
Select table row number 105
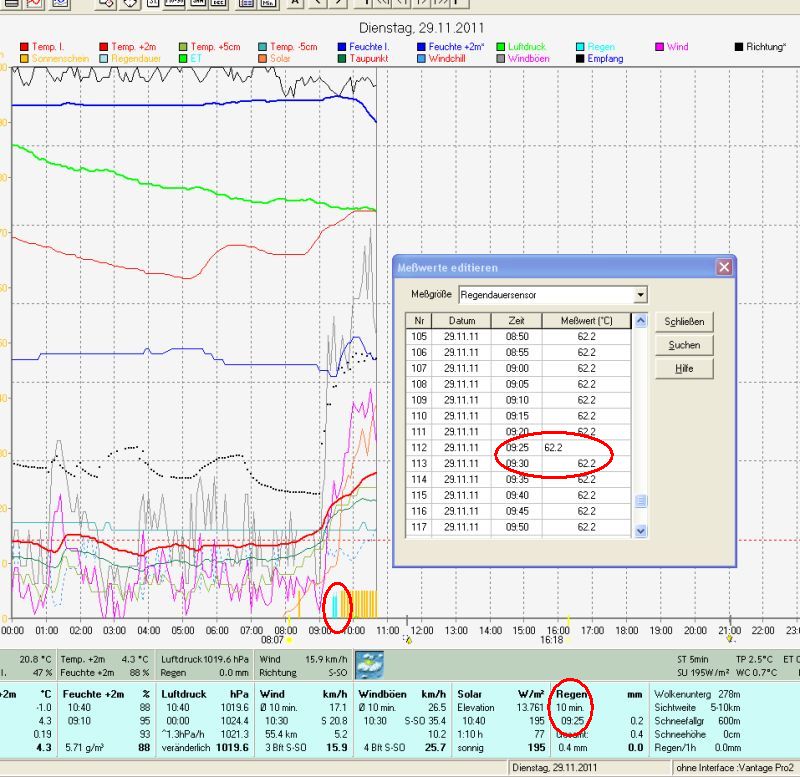(419, 337)
